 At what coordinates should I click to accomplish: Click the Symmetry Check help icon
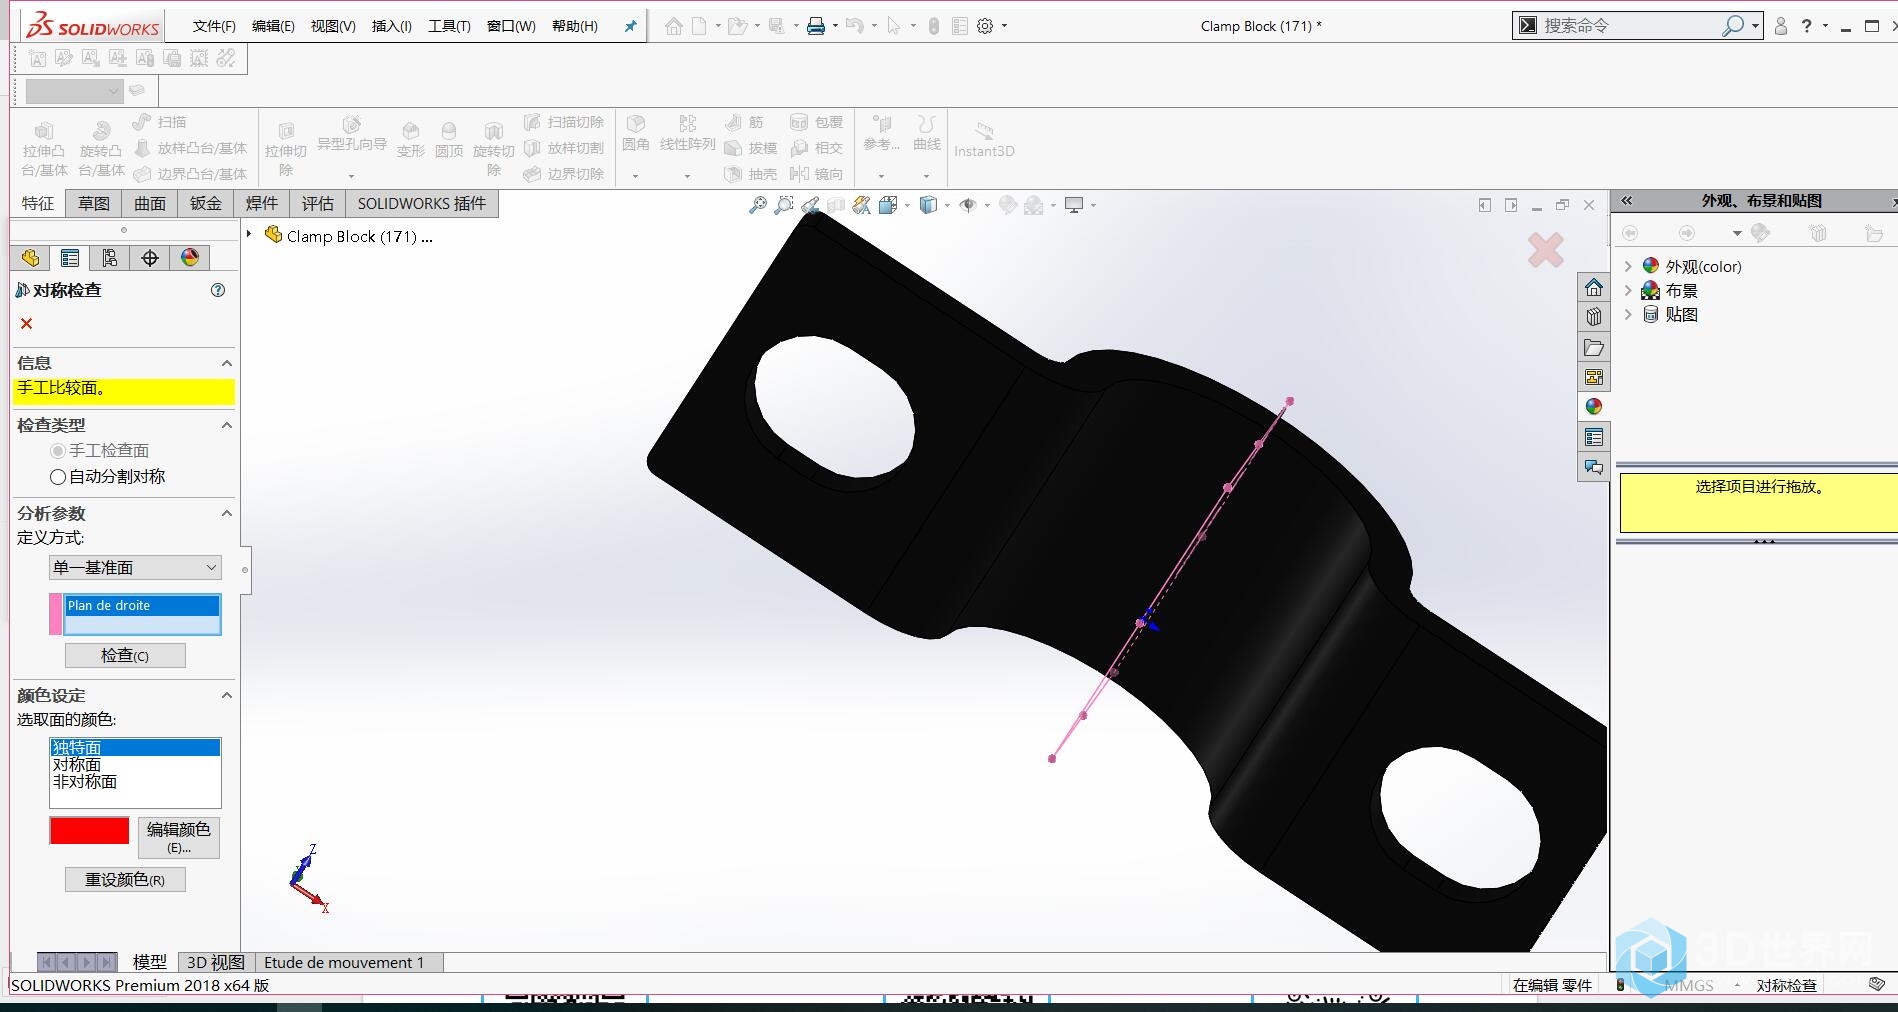218,290
